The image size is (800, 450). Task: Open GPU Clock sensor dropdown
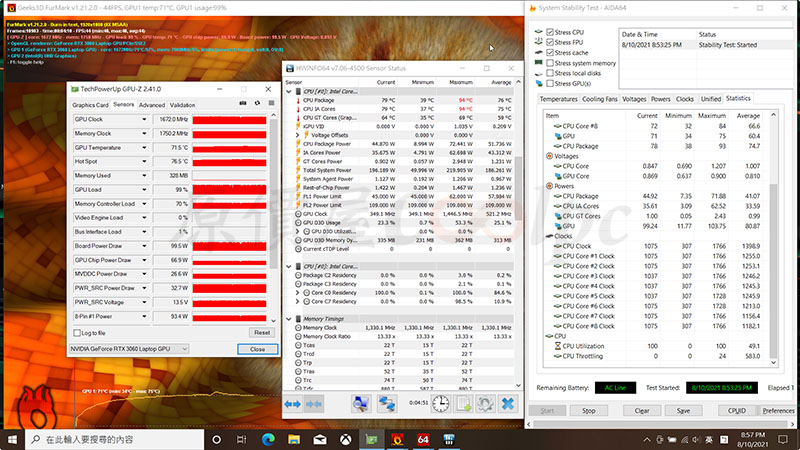pyautogui.click(x=144, y=119)
